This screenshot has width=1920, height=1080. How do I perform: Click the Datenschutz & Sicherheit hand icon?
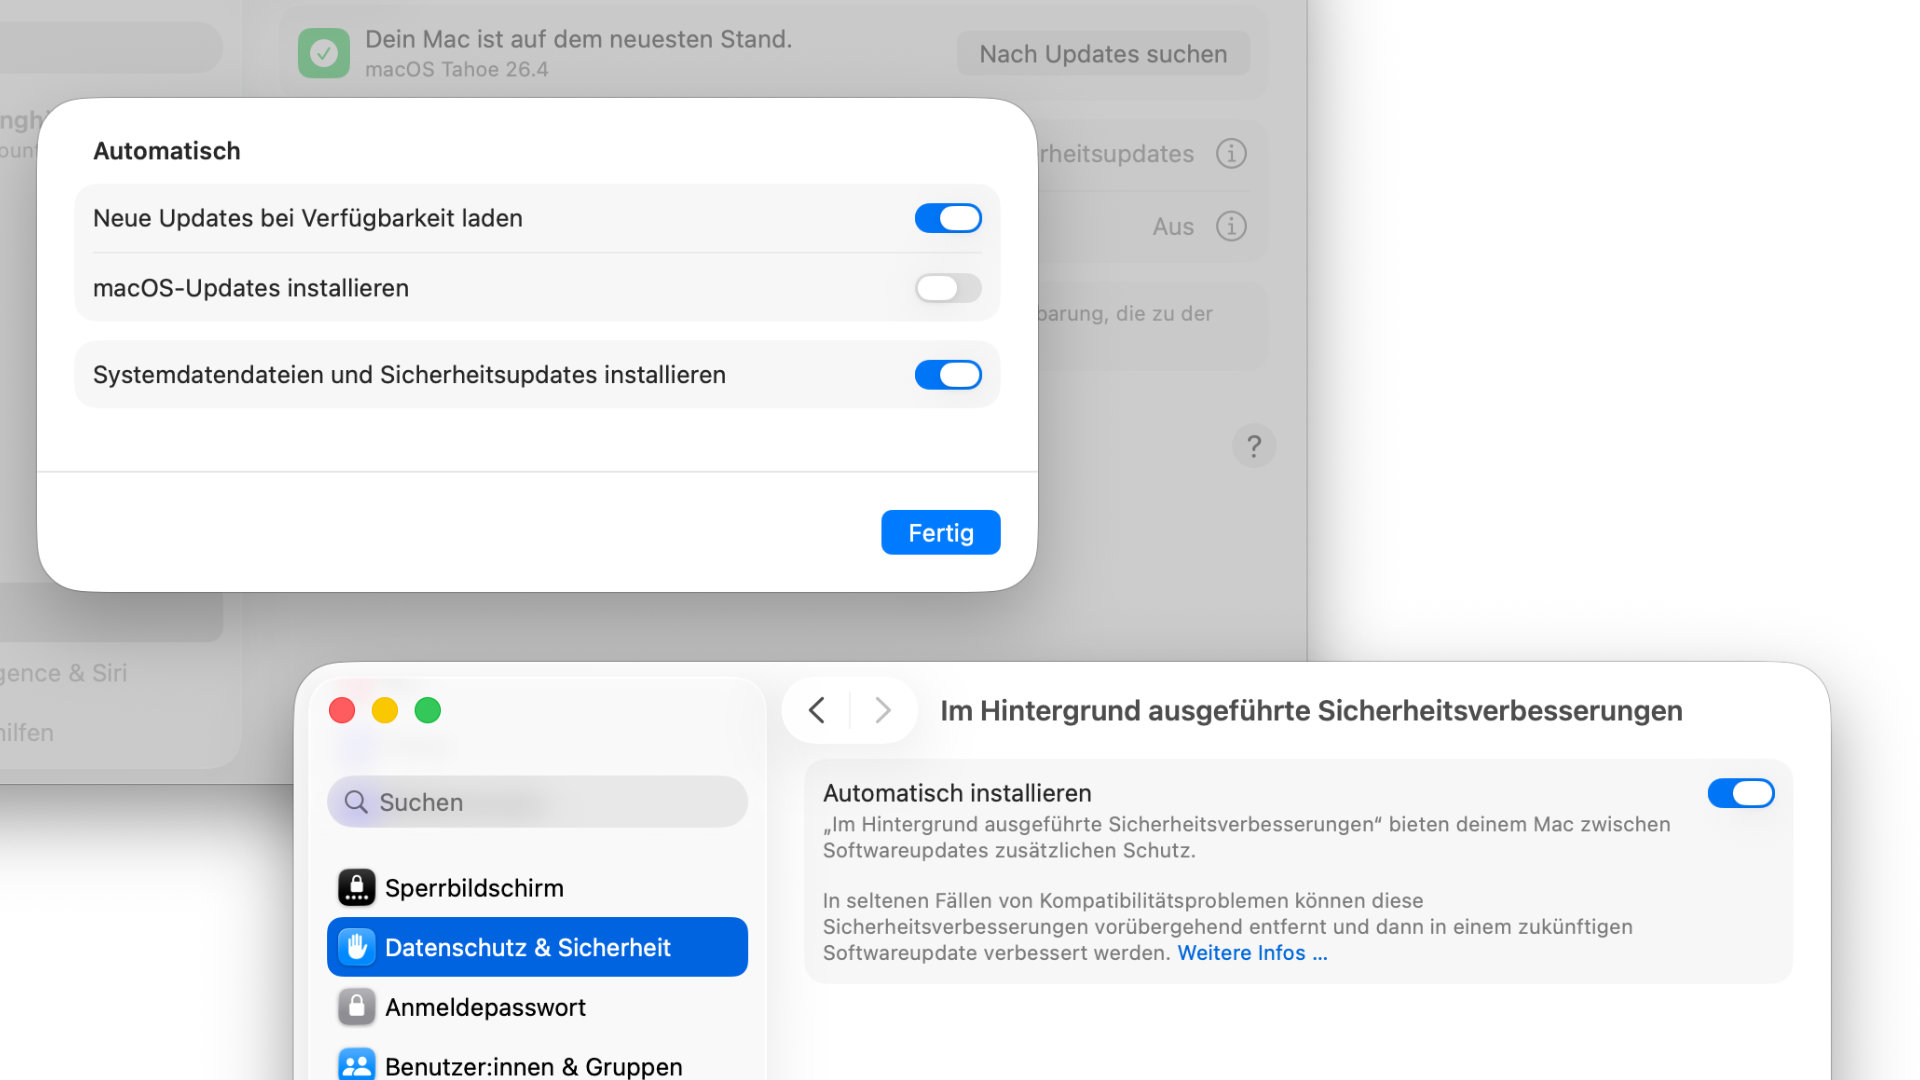click(x=356, y=947)
